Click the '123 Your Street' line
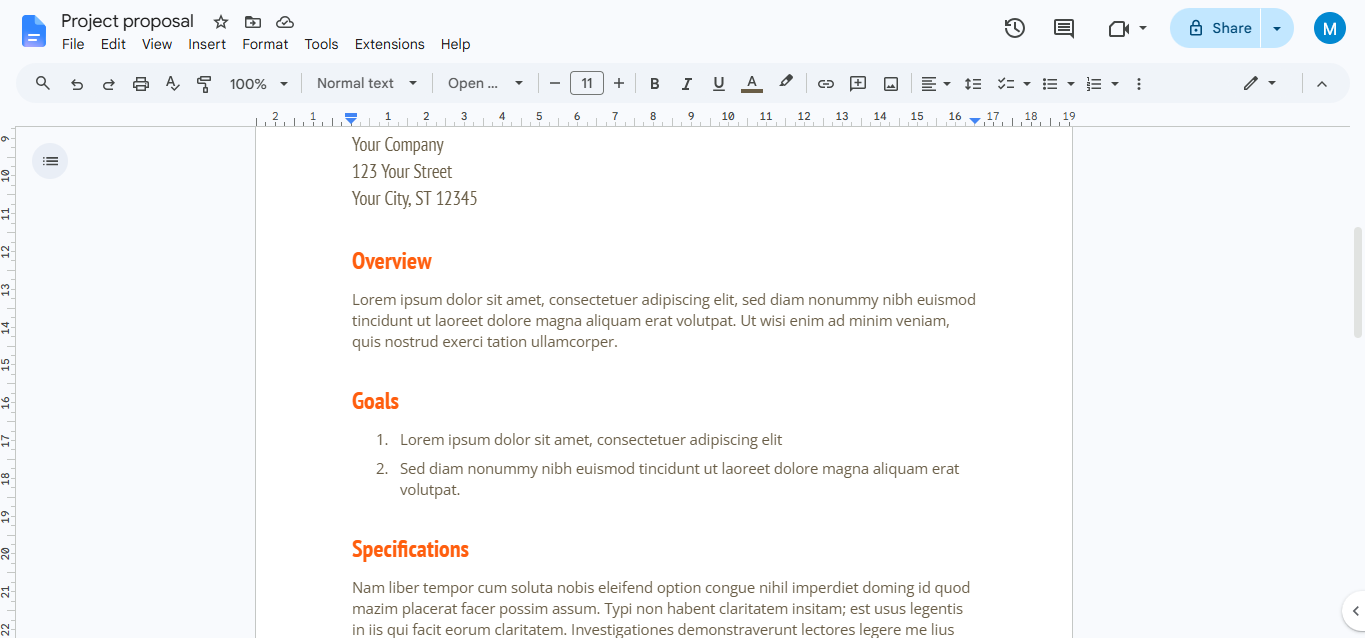This screenshot has width=1365, height=638. [402, 172]
